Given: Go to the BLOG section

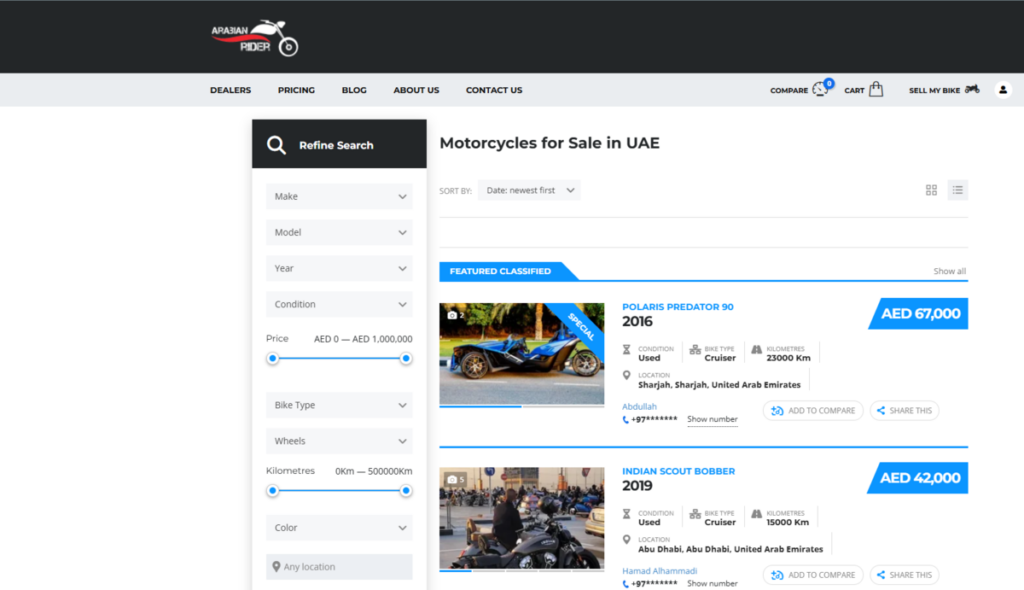Looking at the screenshot, I should pyautogui.click(x=353, y=90).
